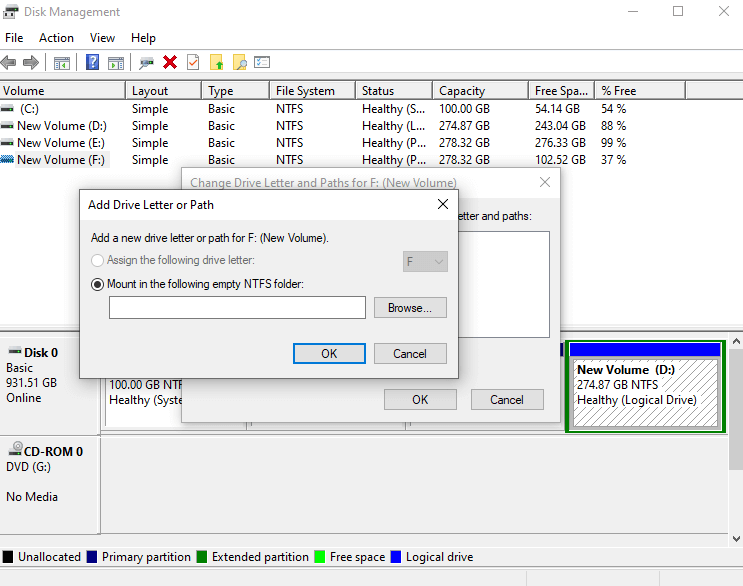The width and height of the screenshot is (743, 586).
Task: Click the Free space legend swatch
Action: click(320, 557)
